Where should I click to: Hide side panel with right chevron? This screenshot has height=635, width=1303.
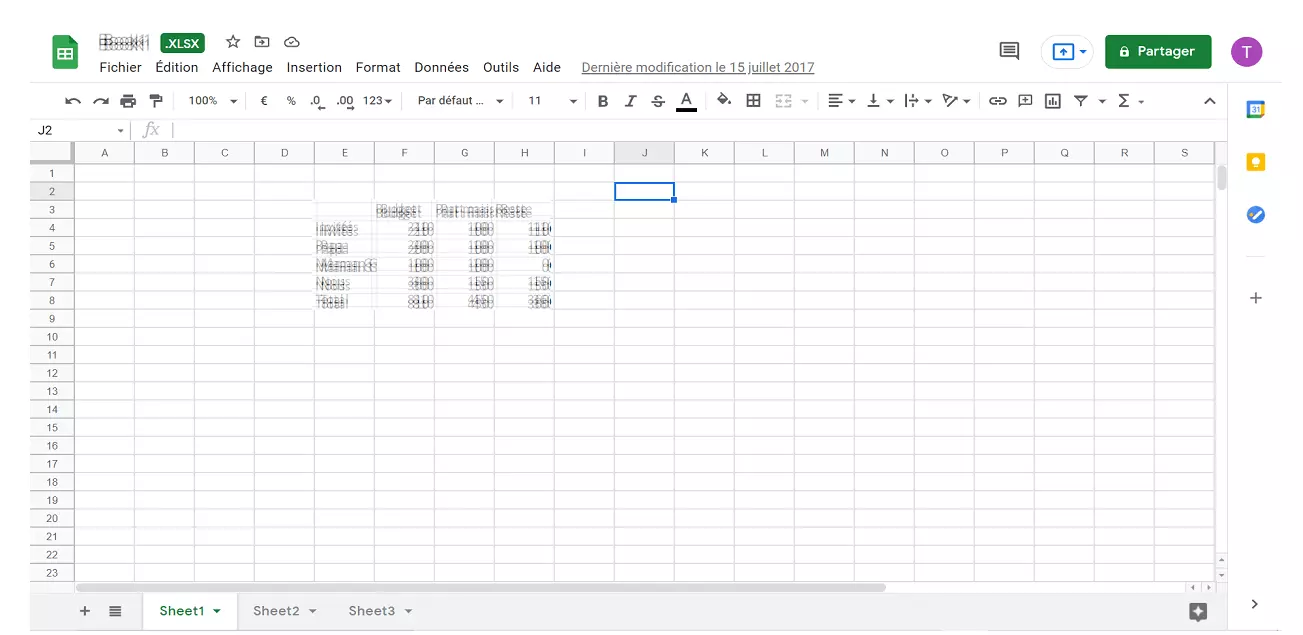coord(1255,604)
